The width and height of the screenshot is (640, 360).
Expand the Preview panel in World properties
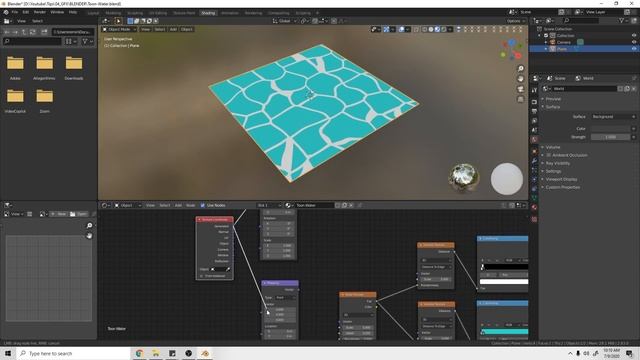click(553, 99)
